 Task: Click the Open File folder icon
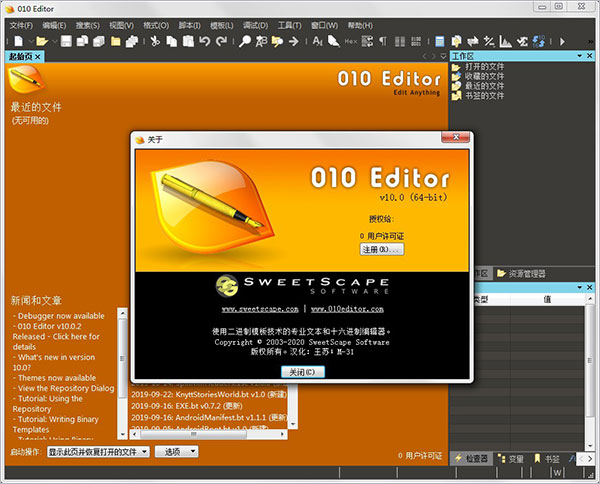click(x=42, y=41)
